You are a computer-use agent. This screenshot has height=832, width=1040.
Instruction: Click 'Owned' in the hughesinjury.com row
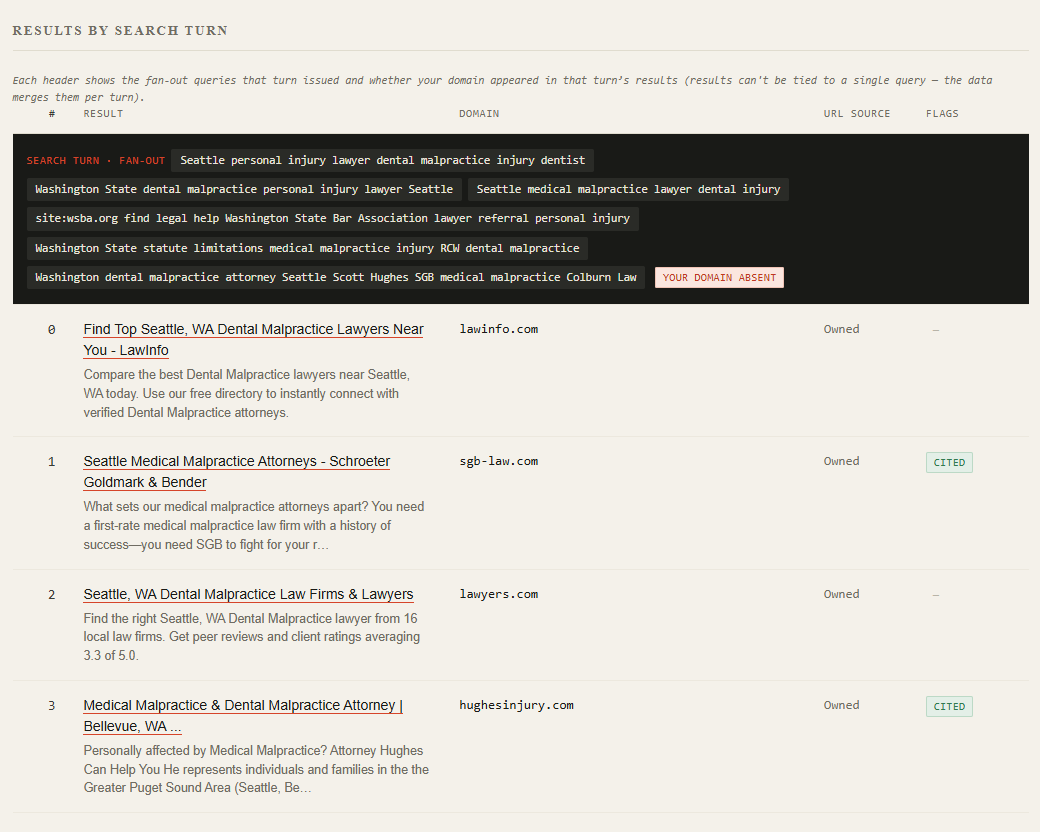tap(842, 705)
